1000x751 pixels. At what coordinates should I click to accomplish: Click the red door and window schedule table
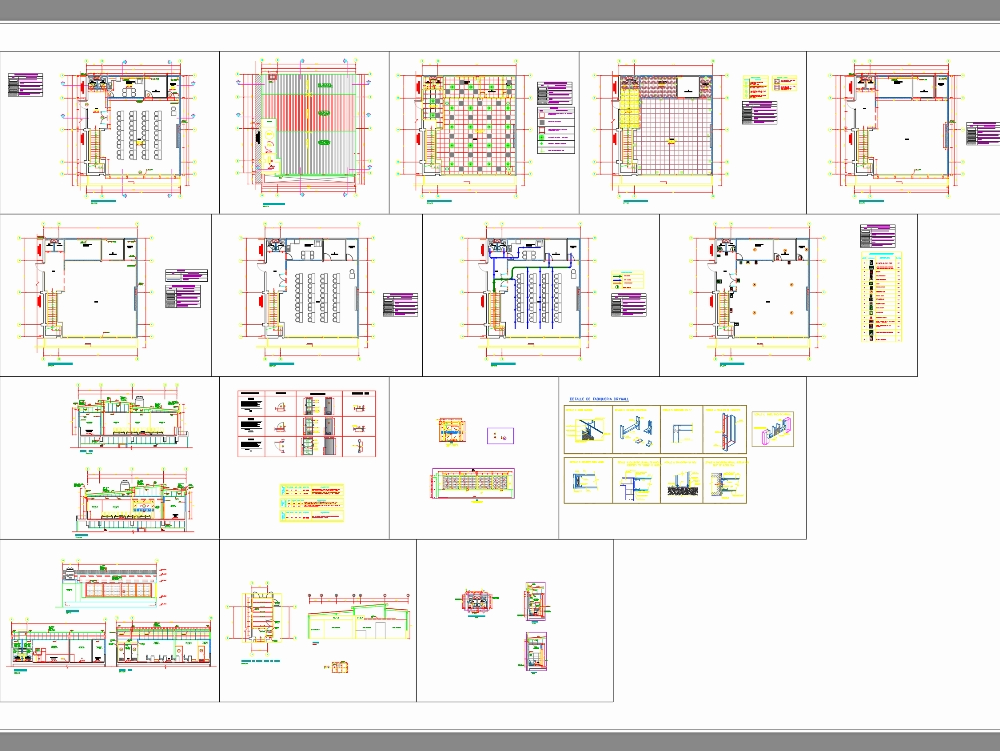306,425
